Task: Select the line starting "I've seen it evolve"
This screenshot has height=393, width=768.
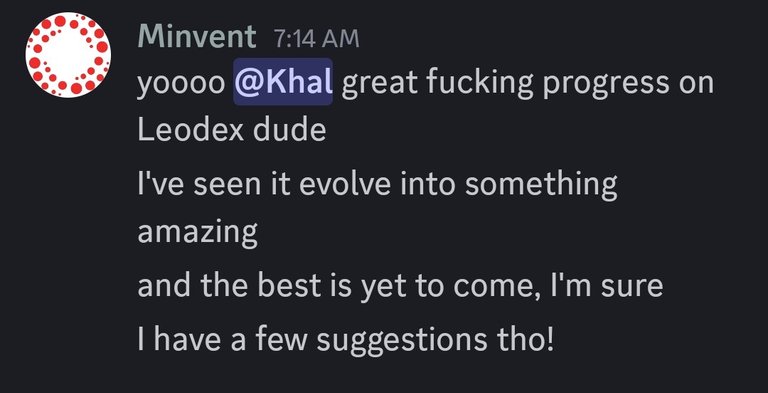Action: (x=377, y=184)
